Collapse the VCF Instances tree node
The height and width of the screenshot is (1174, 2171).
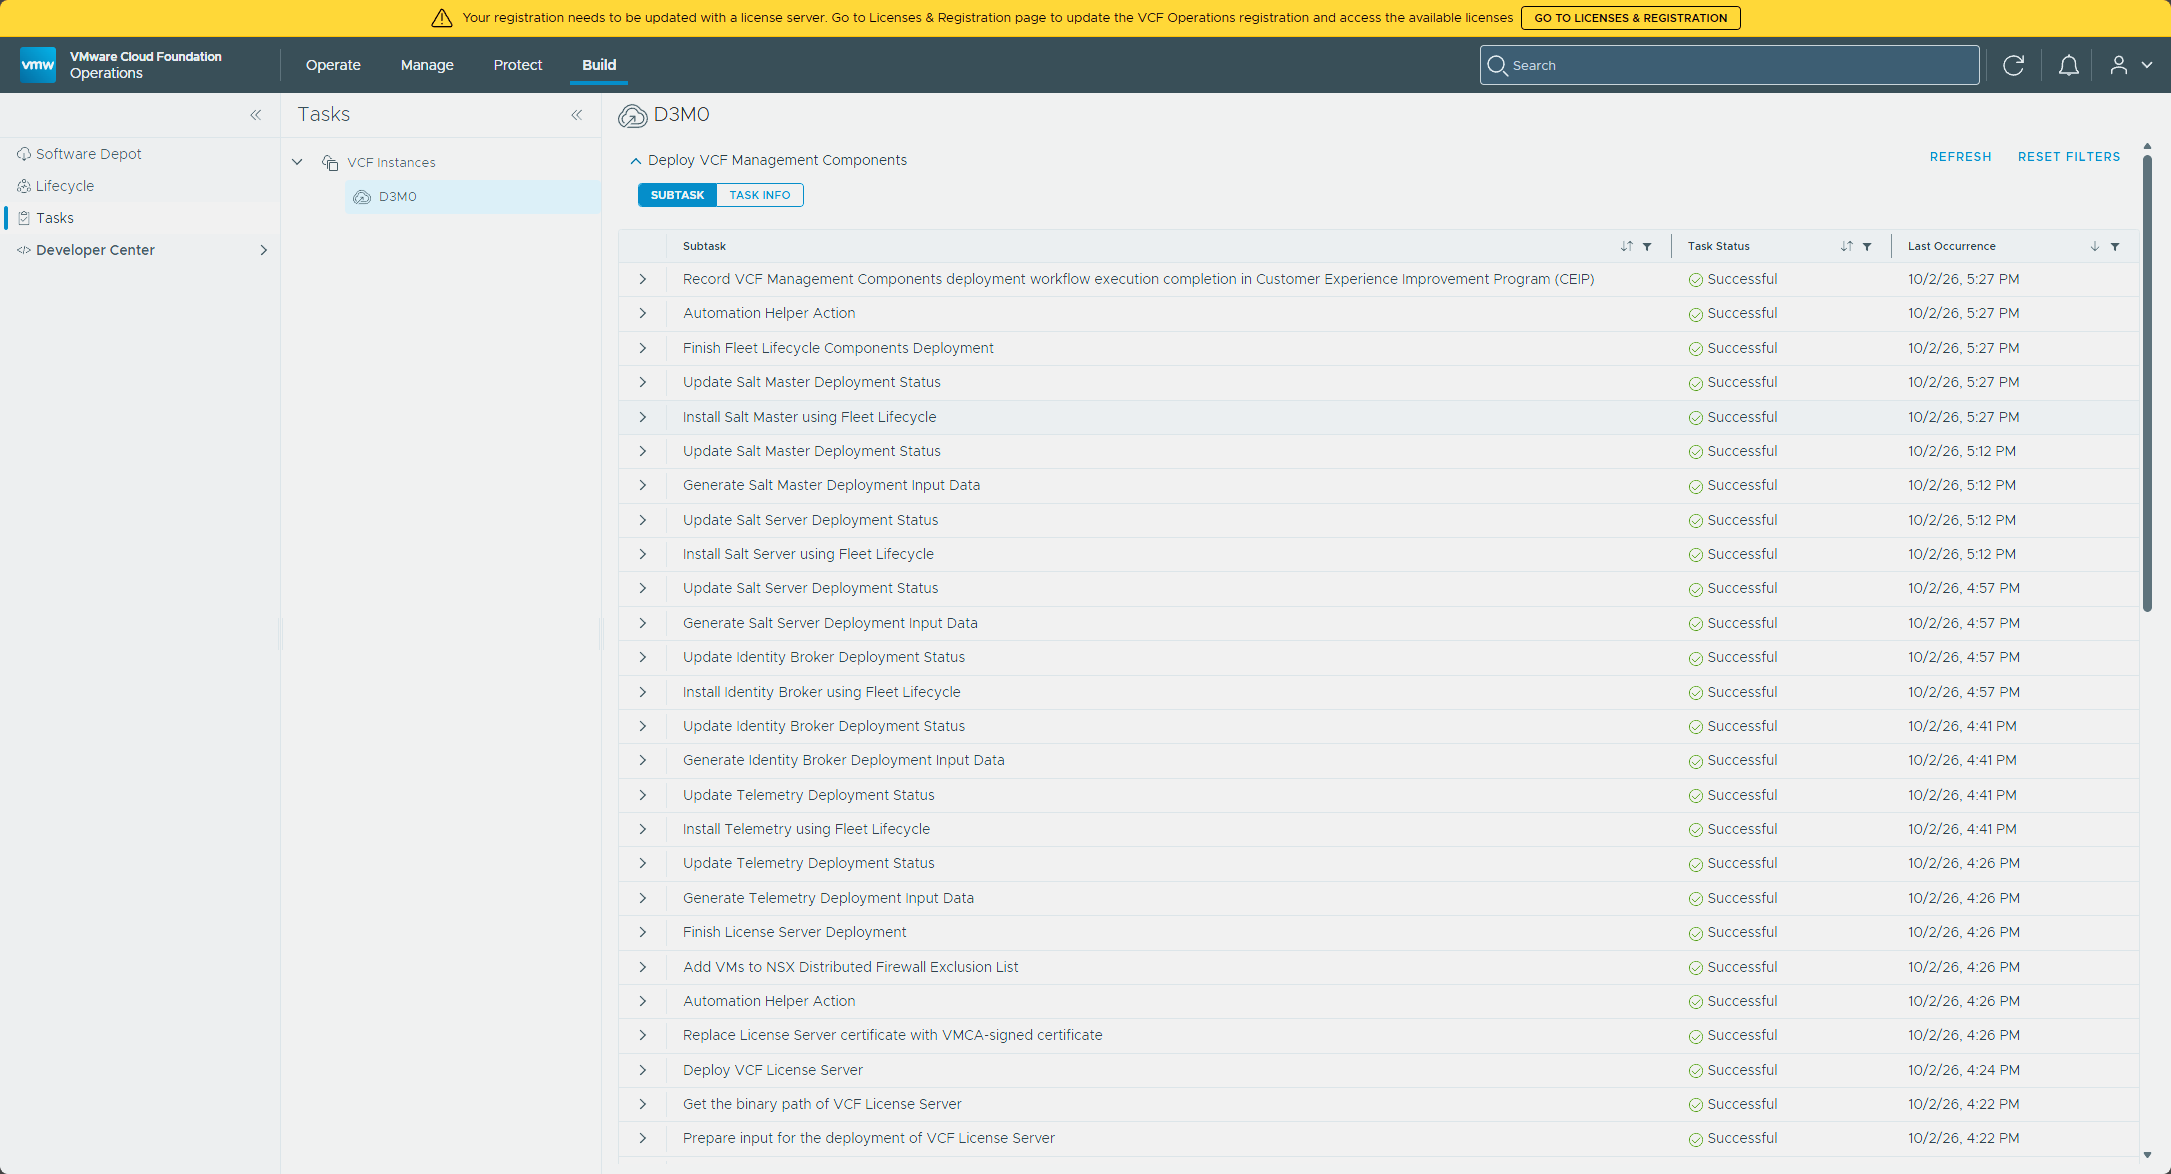click(x=297, y=162)
